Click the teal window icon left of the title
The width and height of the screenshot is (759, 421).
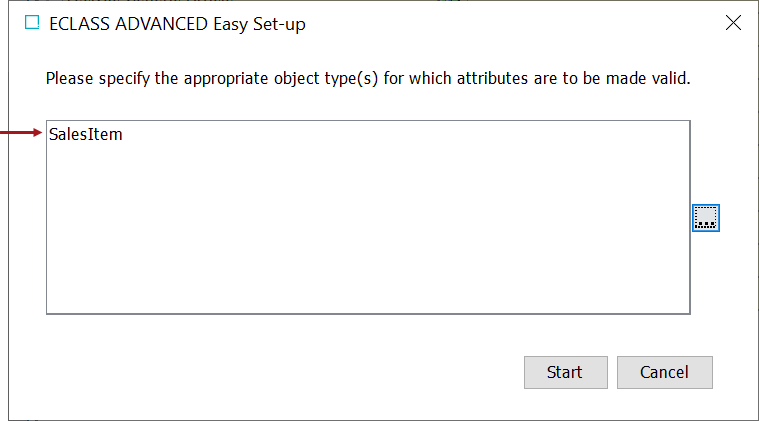click(x=32, y=22)
